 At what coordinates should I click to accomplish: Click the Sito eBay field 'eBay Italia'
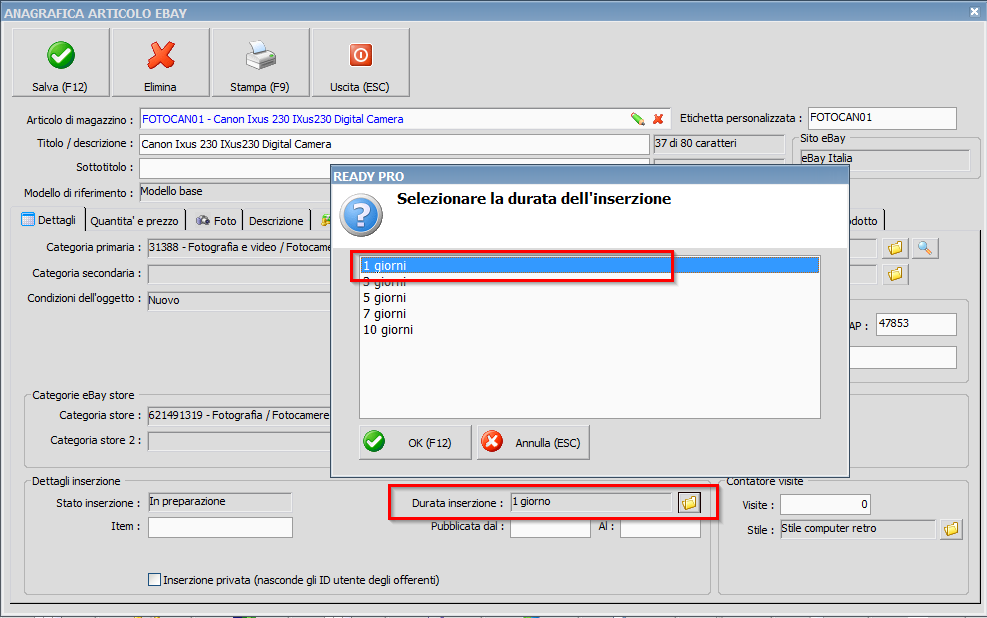pos(884,159)
